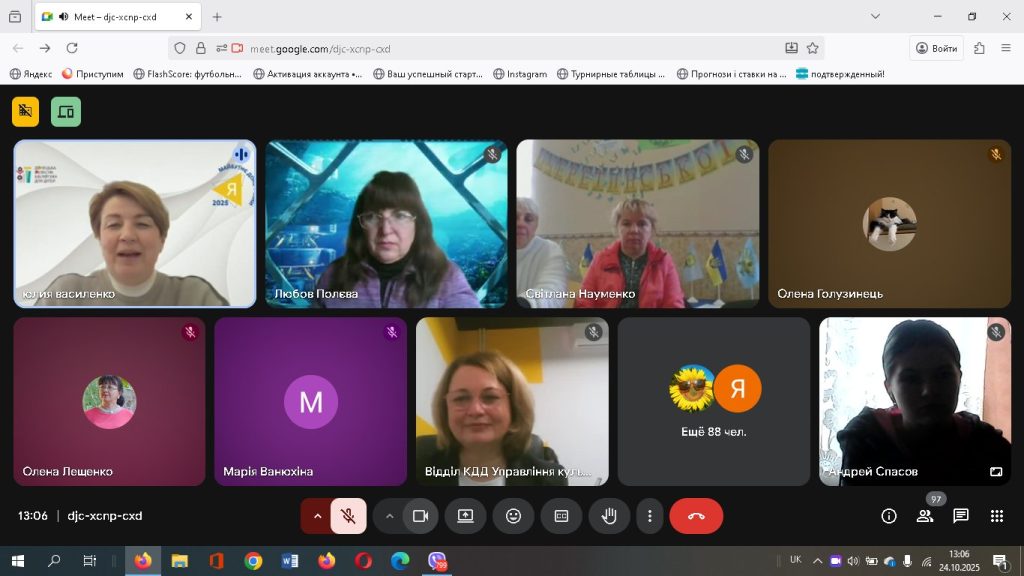This screenshot has height=576, width=1024.
Task: Open the emoji reactions panel
Action: pyautogui.click(x=513, y=516)
